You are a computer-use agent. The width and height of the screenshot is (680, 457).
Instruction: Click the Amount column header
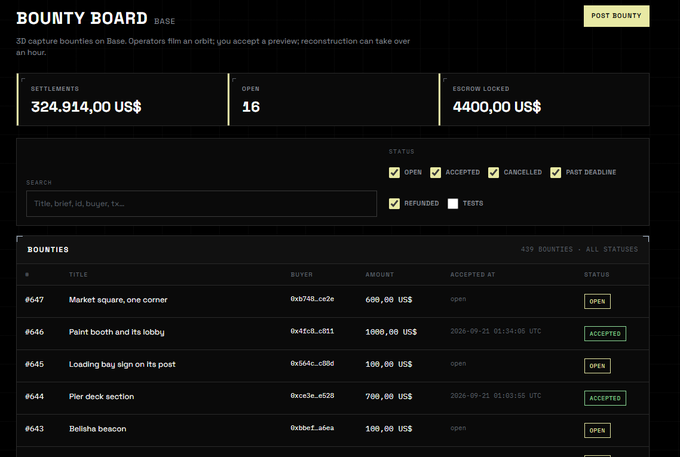tap(379, 274)
